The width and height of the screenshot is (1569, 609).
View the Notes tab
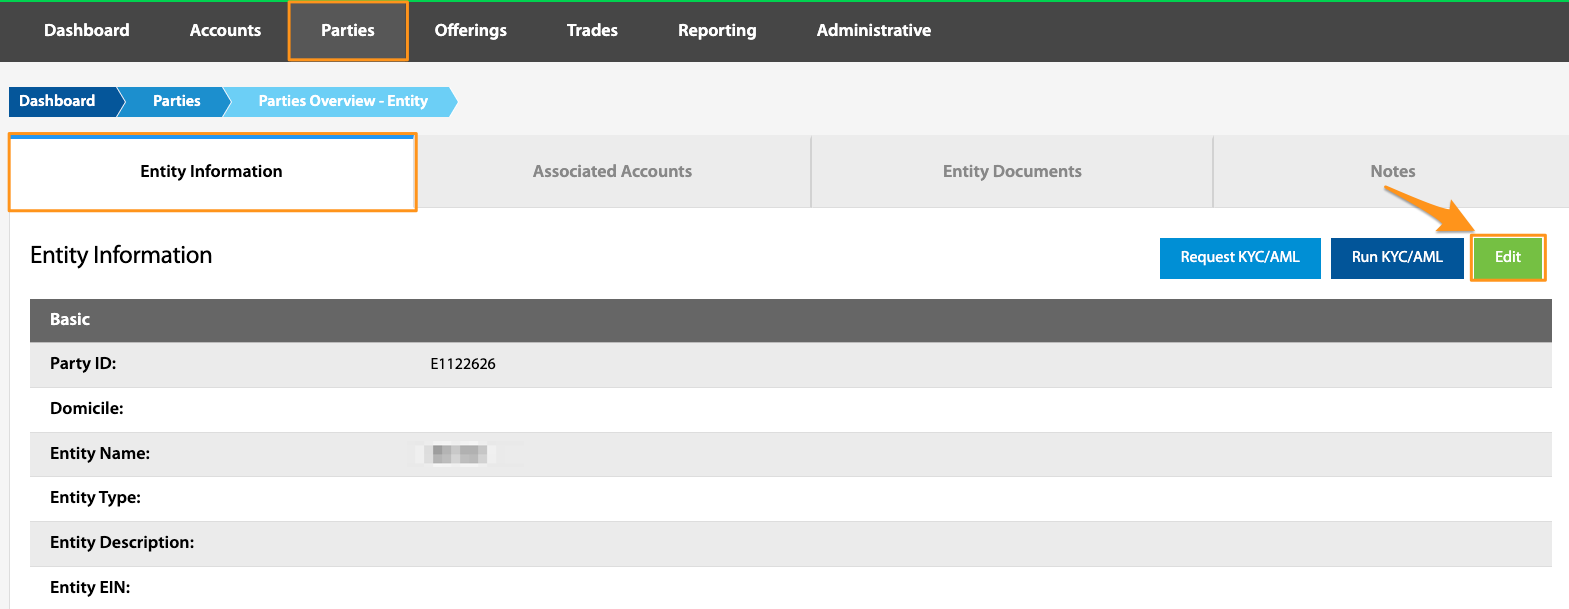pos(1392,172)
